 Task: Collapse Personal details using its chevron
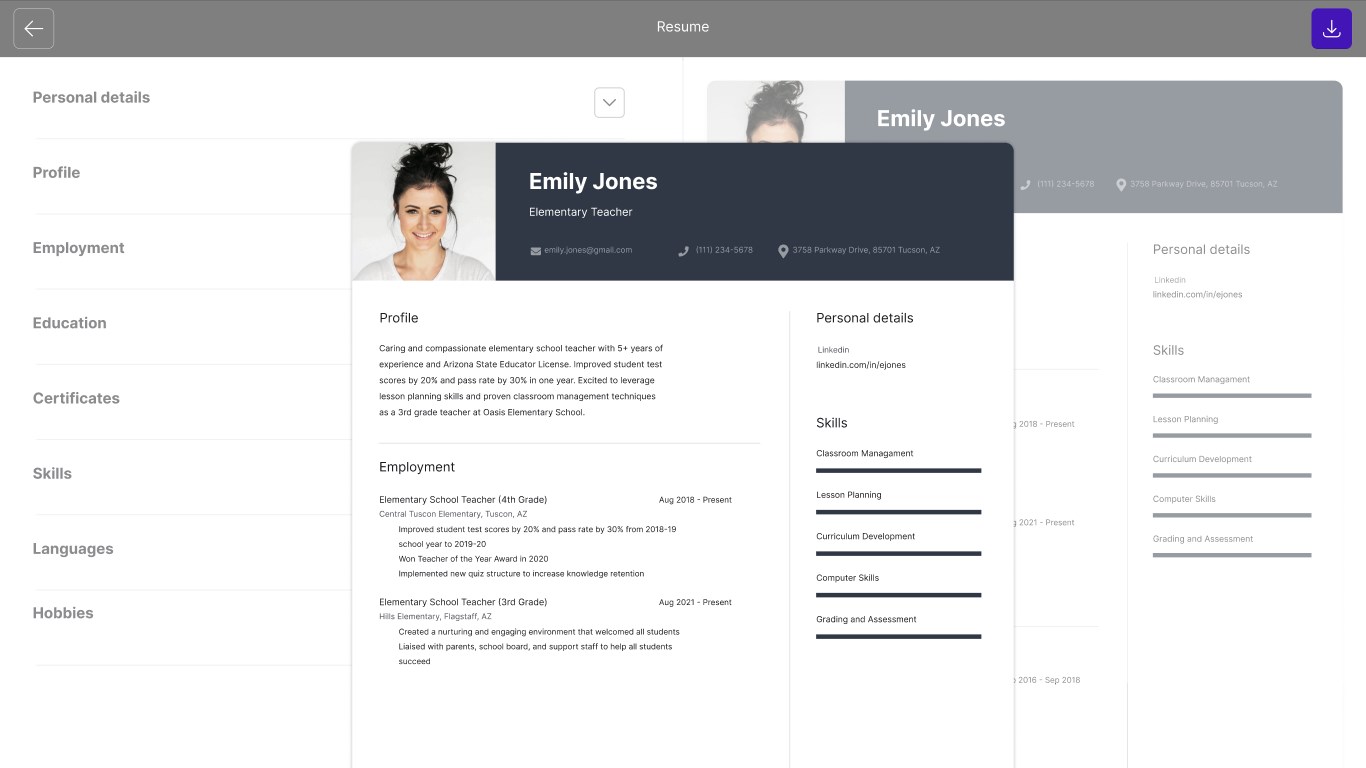609,102
